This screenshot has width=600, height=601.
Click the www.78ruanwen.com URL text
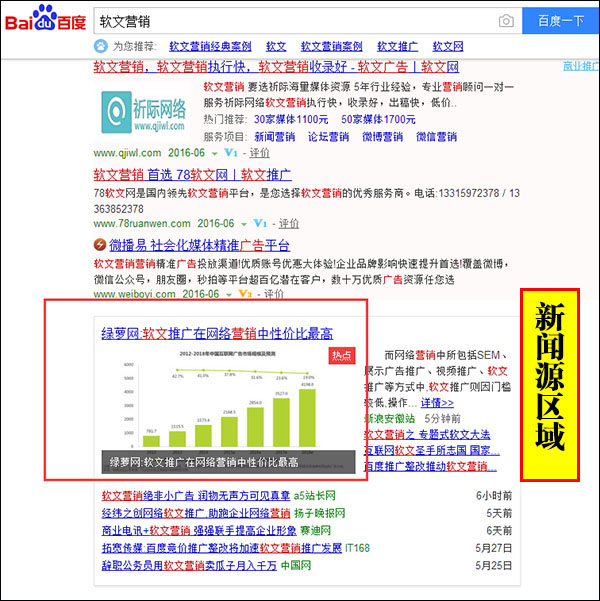[x=142, y=223]
